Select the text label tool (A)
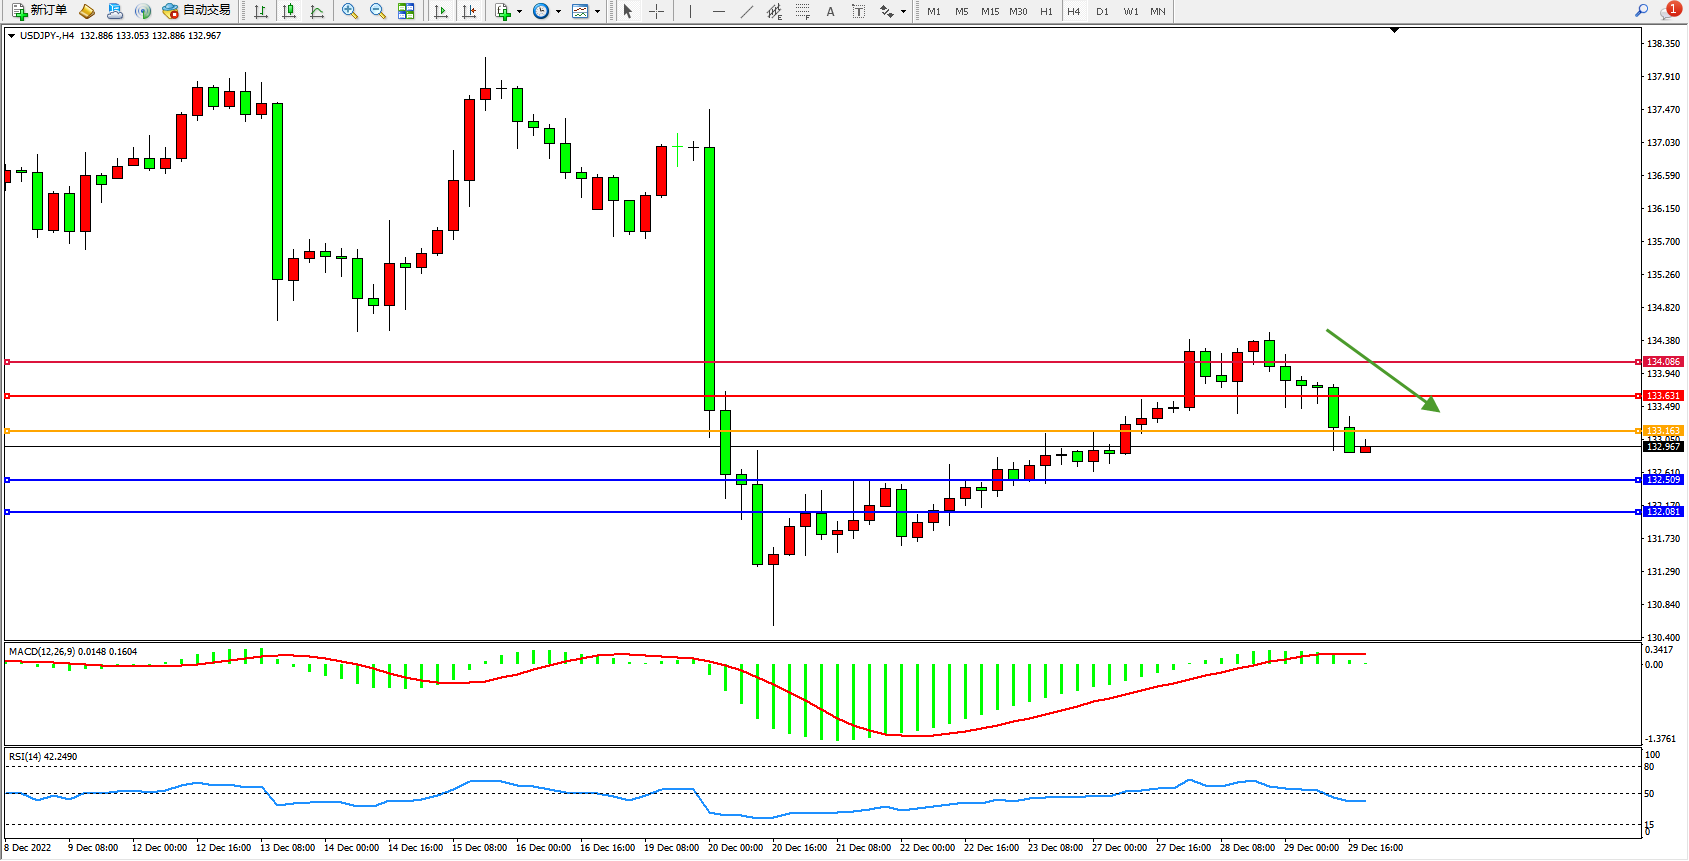 (x=830, y=11)
